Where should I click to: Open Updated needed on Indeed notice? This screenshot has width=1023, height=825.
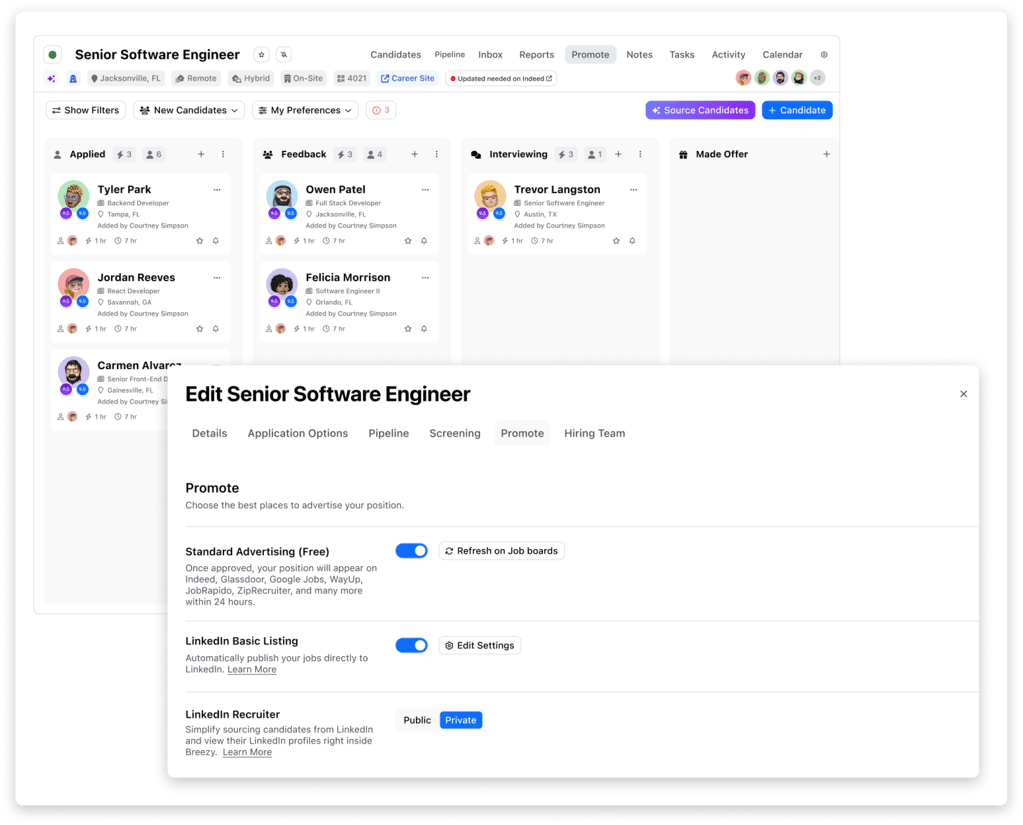pos(501,78)
